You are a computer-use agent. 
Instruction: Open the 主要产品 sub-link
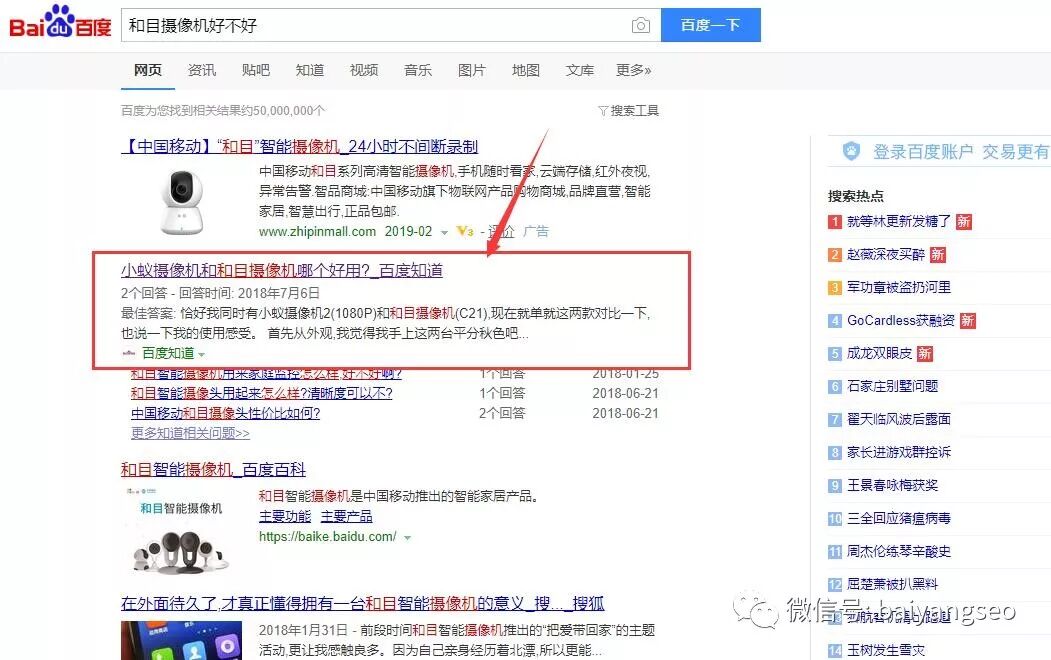click(347, 517)
